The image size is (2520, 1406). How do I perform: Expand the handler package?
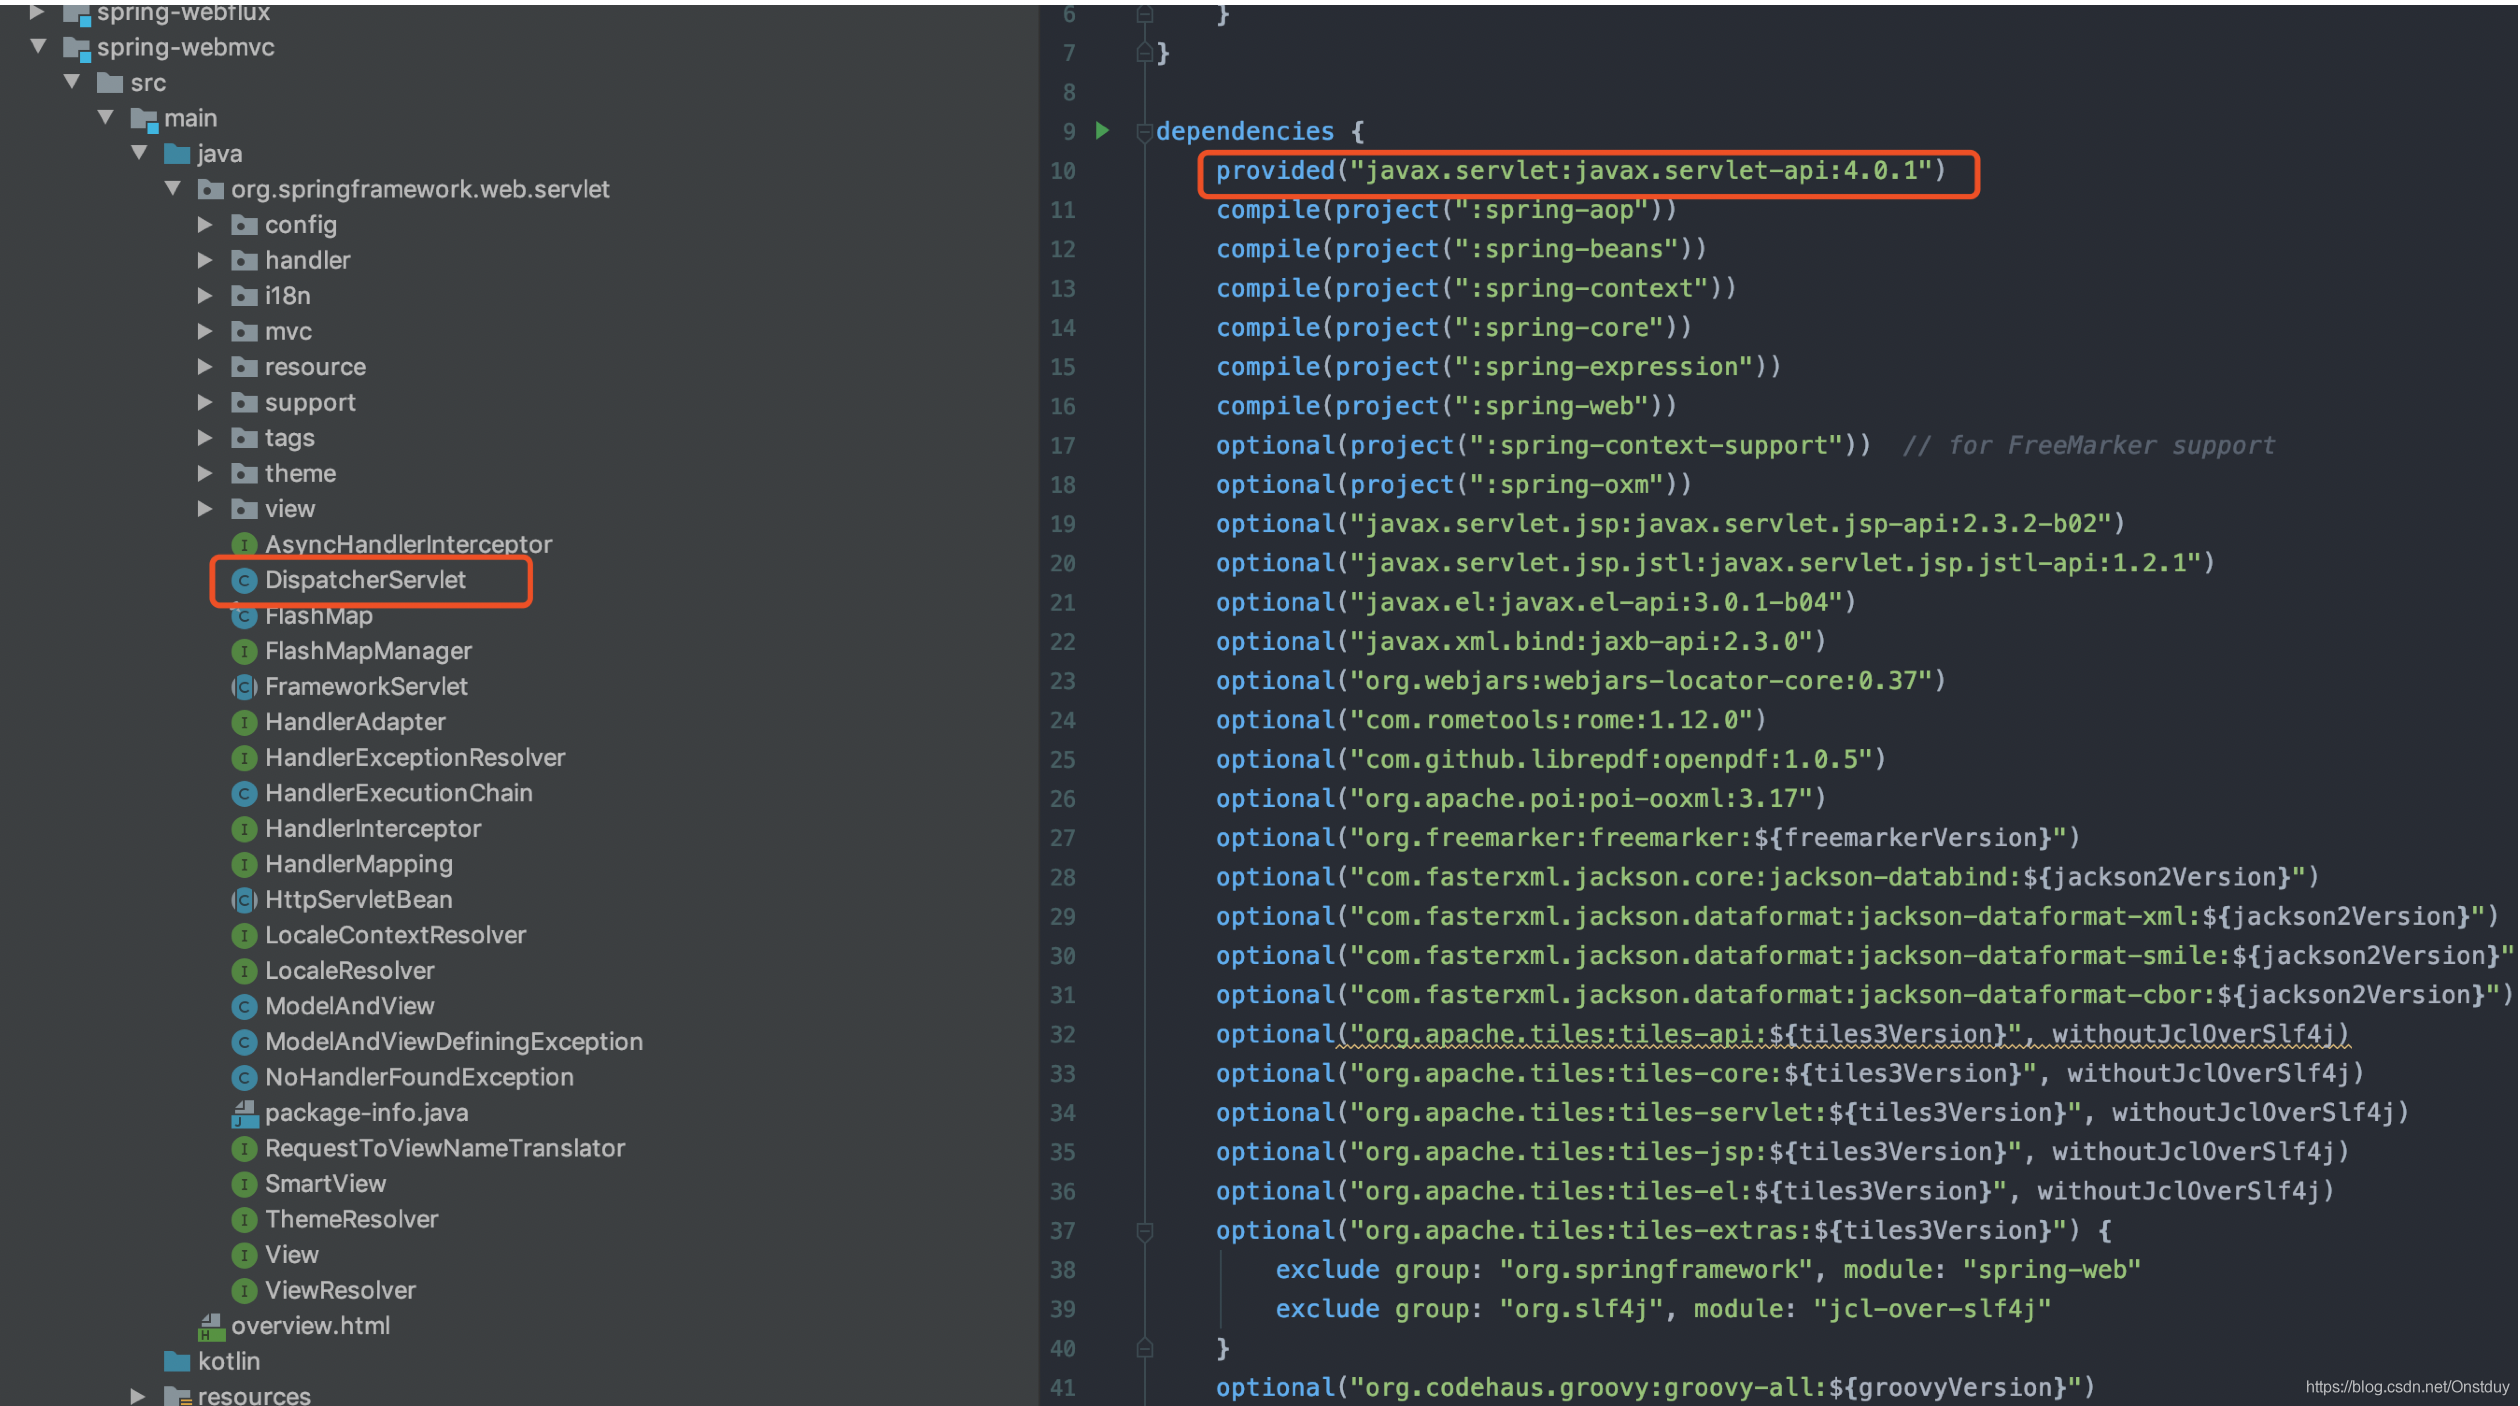click(x=205, y=260)
